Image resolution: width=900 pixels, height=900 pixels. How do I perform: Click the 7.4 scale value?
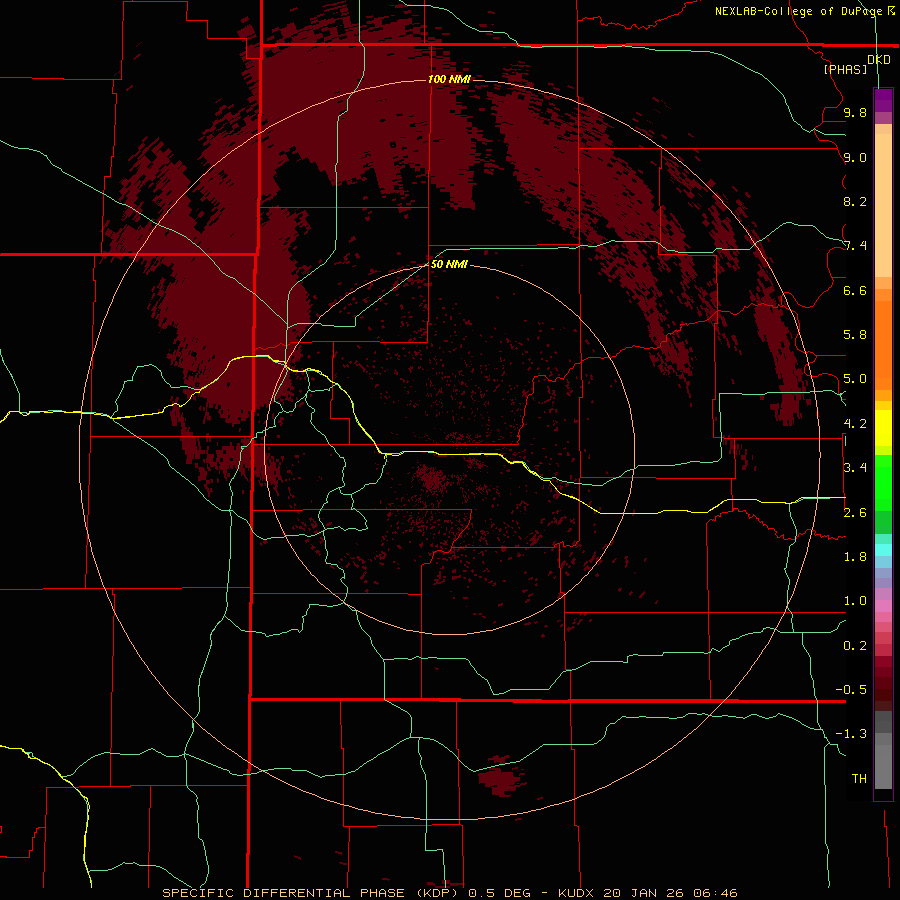[855, 246]
